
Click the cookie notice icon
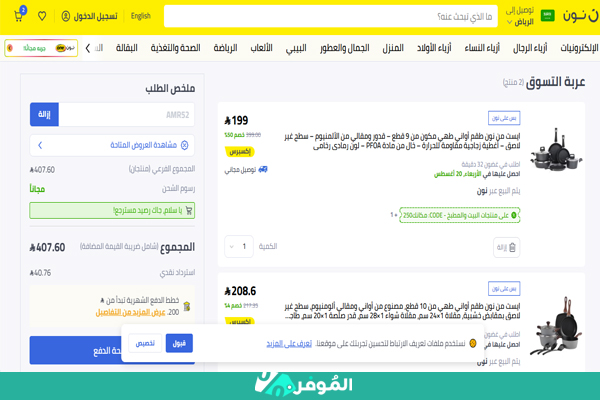pos(473,343)
